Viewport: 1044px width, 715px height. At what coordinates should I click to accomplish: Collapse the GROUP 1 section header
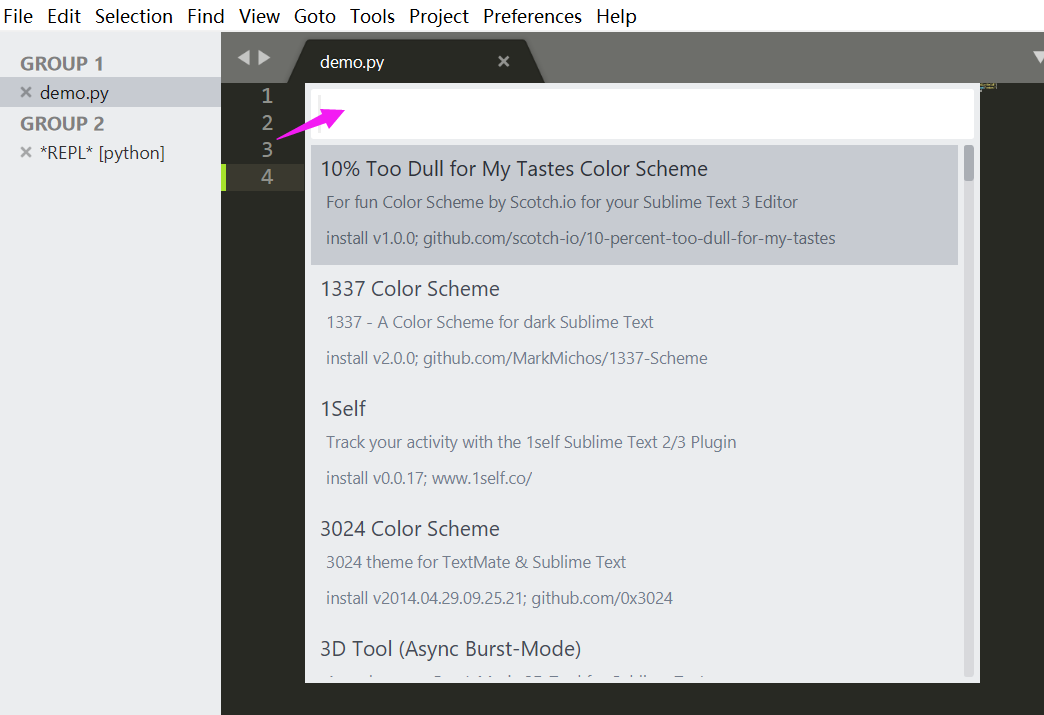click(x=62, y=62)
